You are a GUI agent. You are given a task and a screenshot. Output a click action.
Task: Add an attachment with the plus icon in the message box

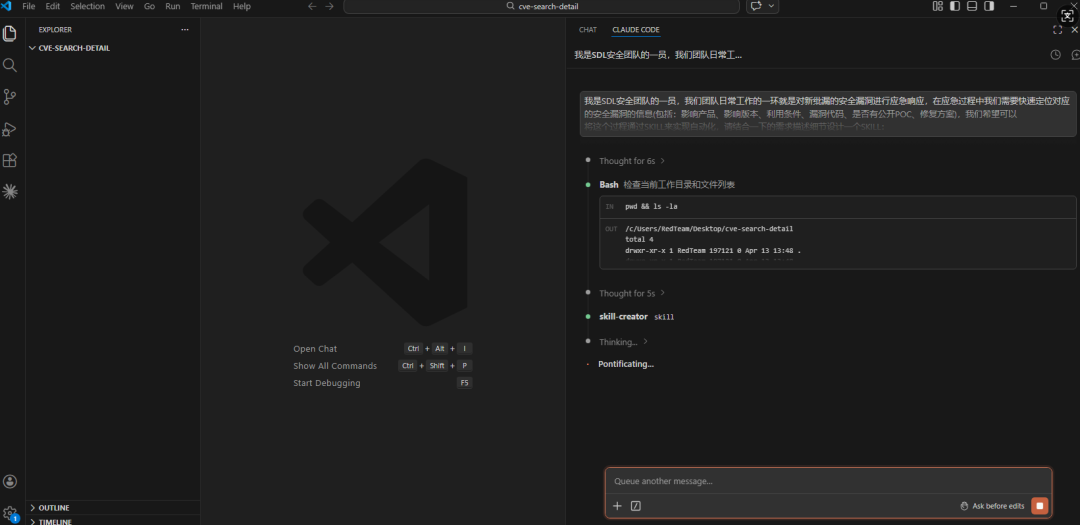point(617,506)
